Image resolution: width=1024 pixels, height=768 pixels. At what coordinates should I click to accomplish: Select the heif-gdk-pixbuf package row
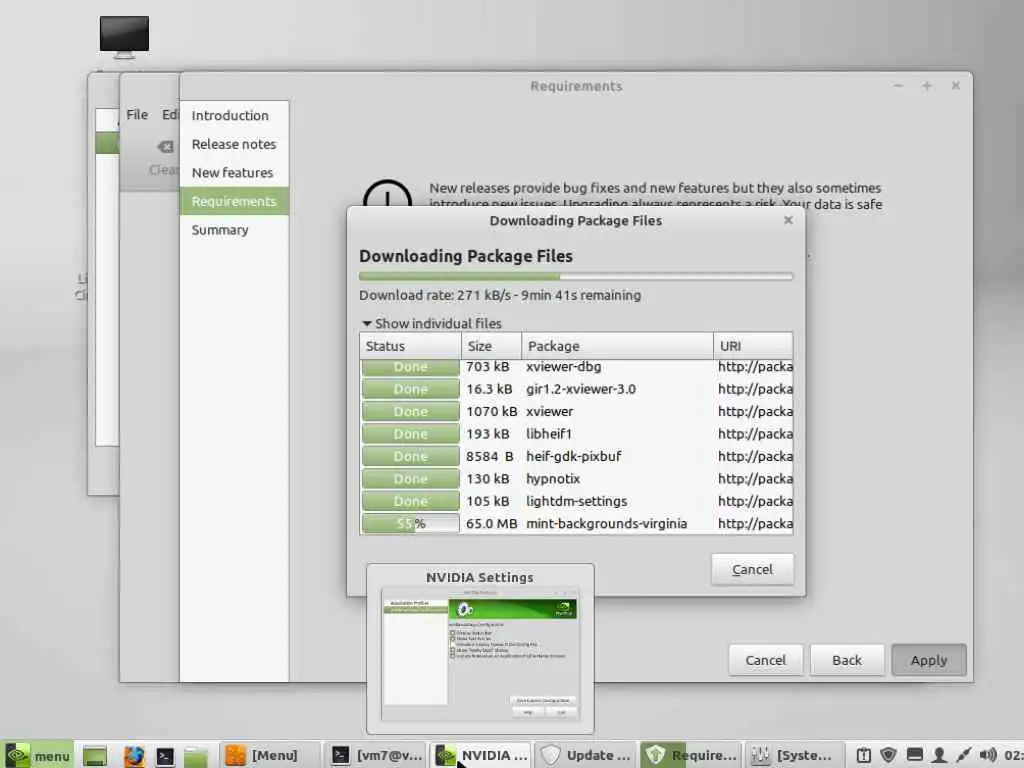[576, 456]
